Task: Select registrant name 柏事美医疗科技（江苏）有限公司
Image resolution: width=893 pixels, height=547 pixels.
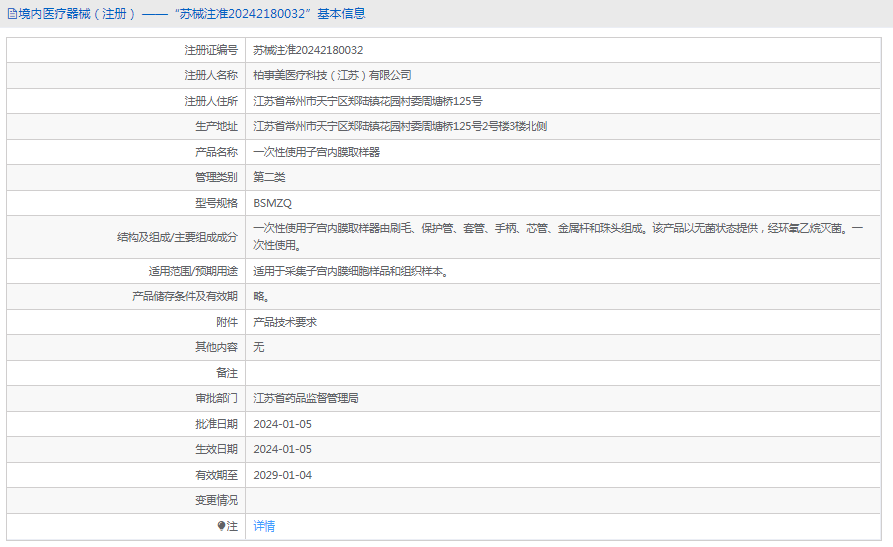Action: (x=332, y=75)
